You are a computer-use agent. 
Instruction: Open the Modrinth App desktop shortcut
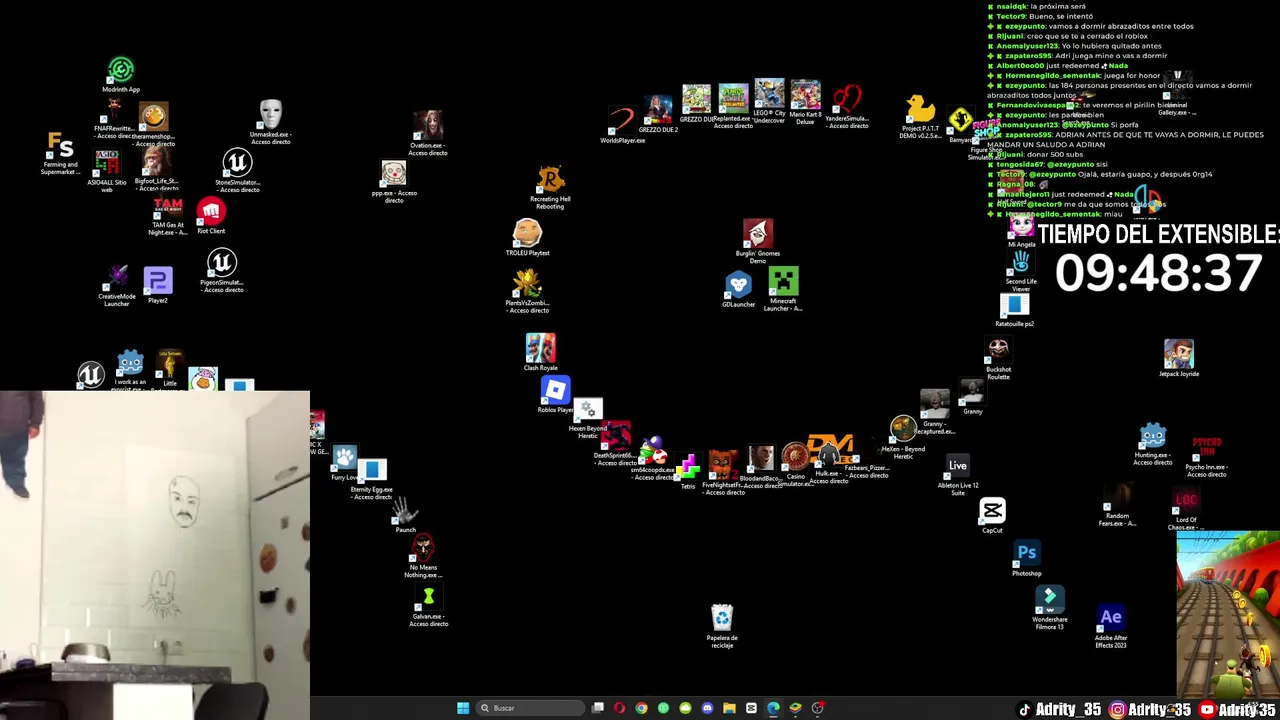(121, 75)
